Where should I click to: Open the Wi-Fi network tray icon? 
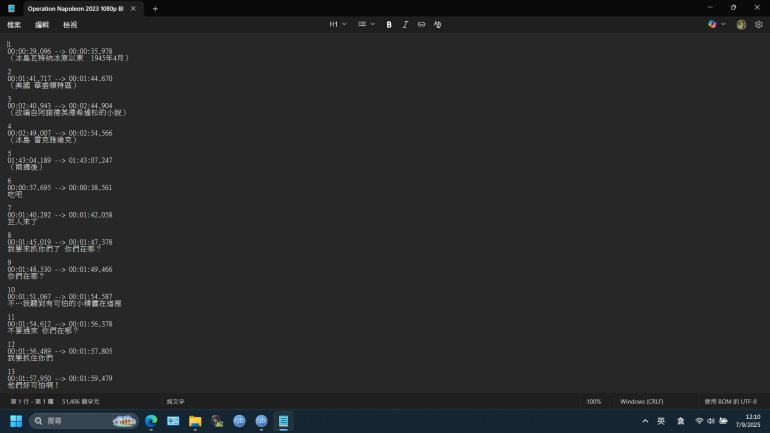[x=699, y=421]
